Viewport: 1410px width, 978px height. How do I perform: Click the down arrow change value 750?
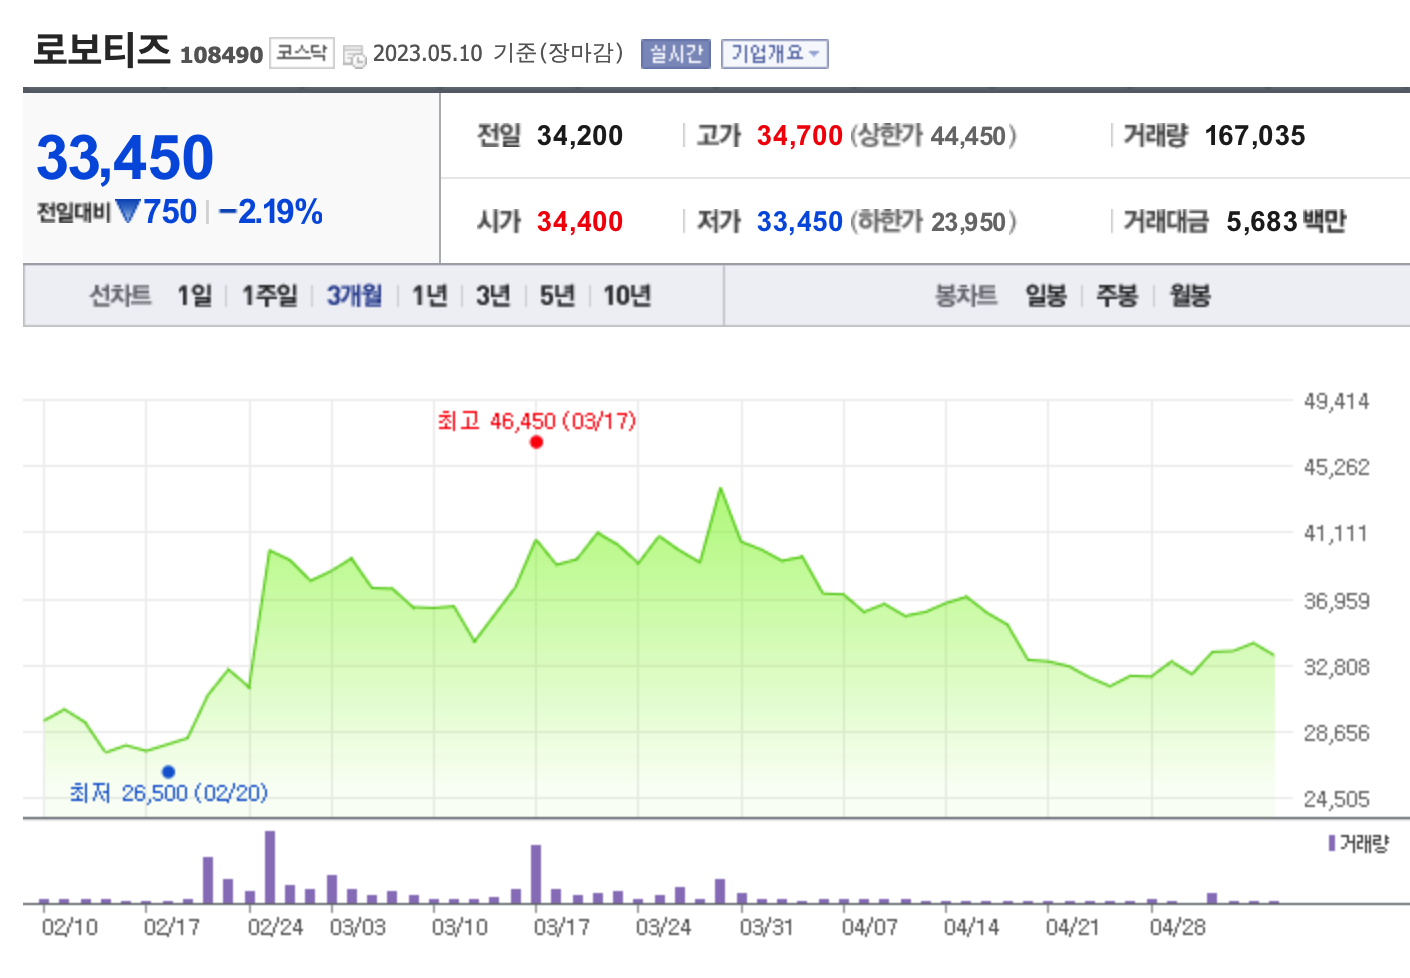tap(157, 212)
